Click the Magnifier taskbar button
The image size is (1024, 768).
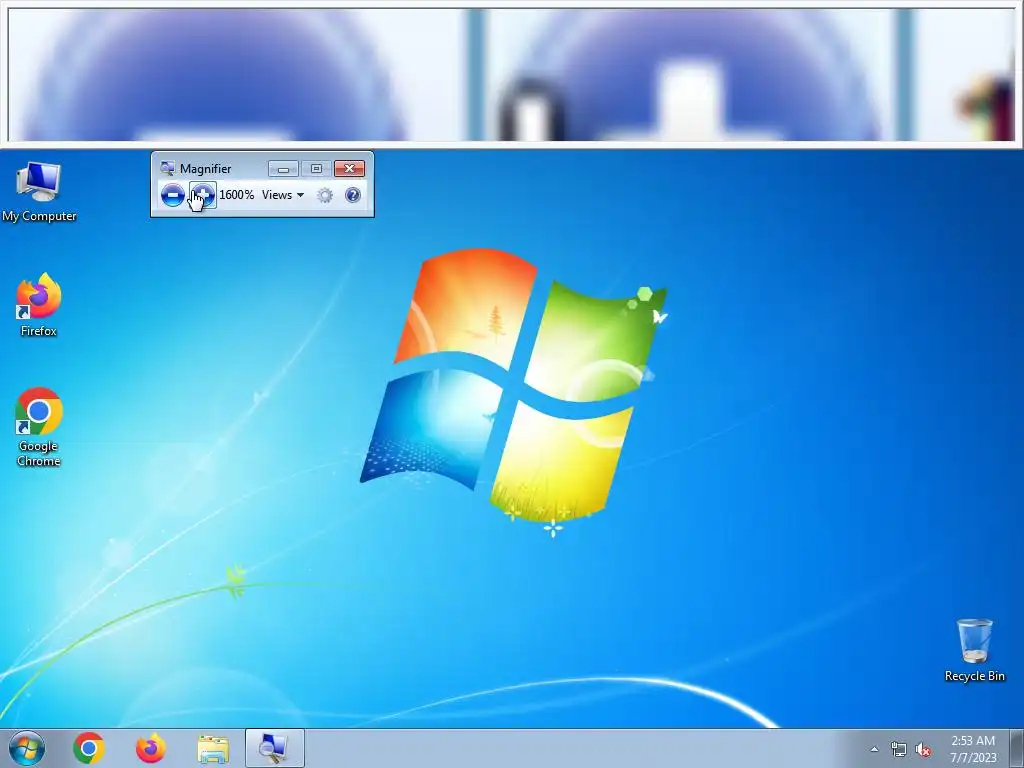pyautogui.click(x=274, y=748)
